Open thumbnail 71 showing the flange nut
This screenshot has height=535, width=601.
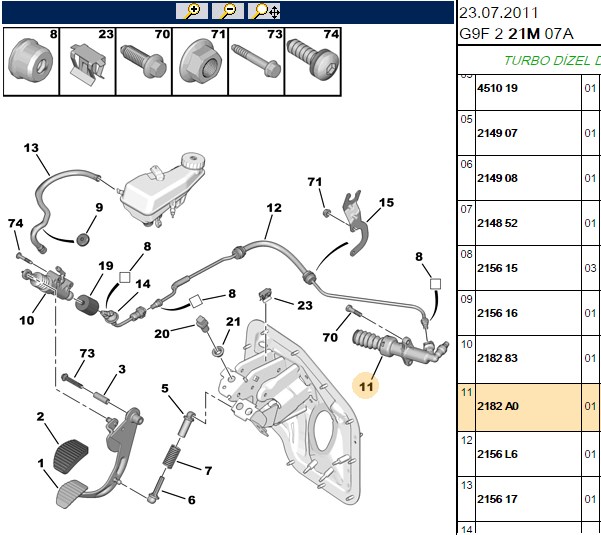(x=200, y=61)
